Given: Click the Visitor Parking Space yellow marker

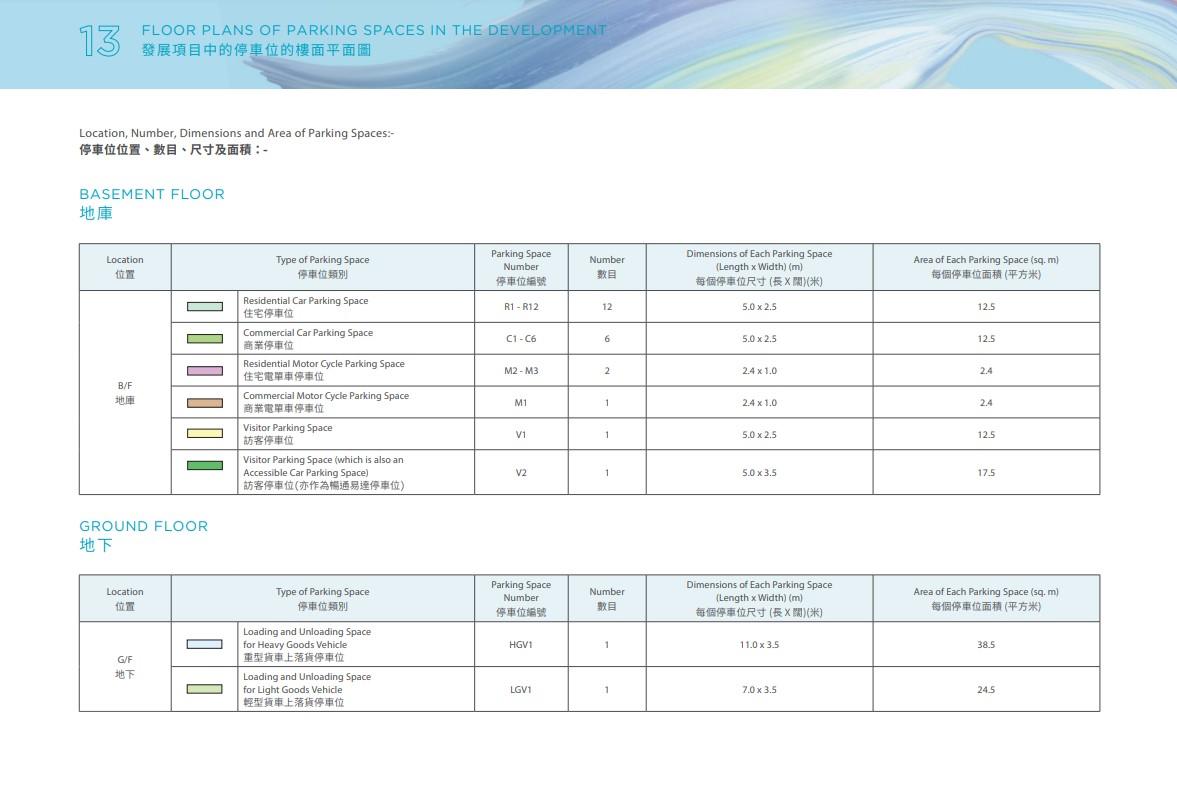Looking at the screenshot, I should tap(204, 432).
